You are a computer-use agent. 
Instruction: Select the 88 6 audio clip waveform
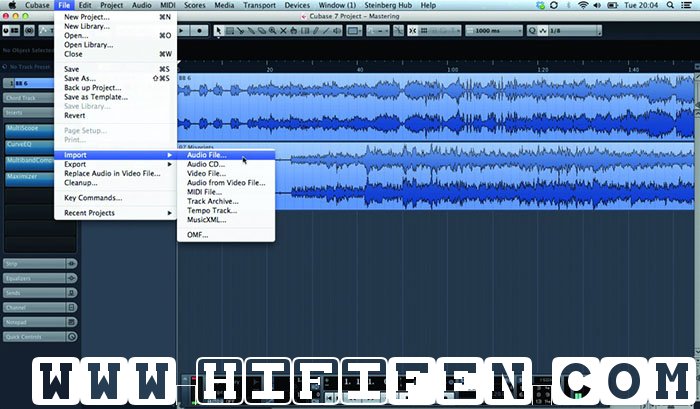pos(436,107)
